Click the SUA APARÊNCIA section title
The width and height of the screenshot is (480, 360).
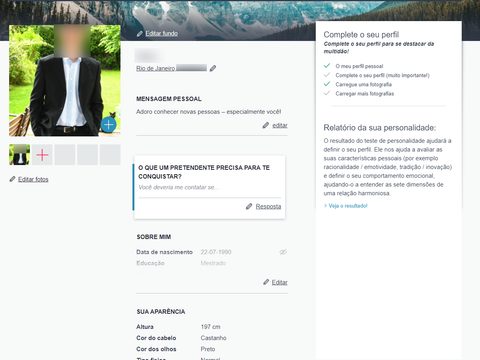161,312
